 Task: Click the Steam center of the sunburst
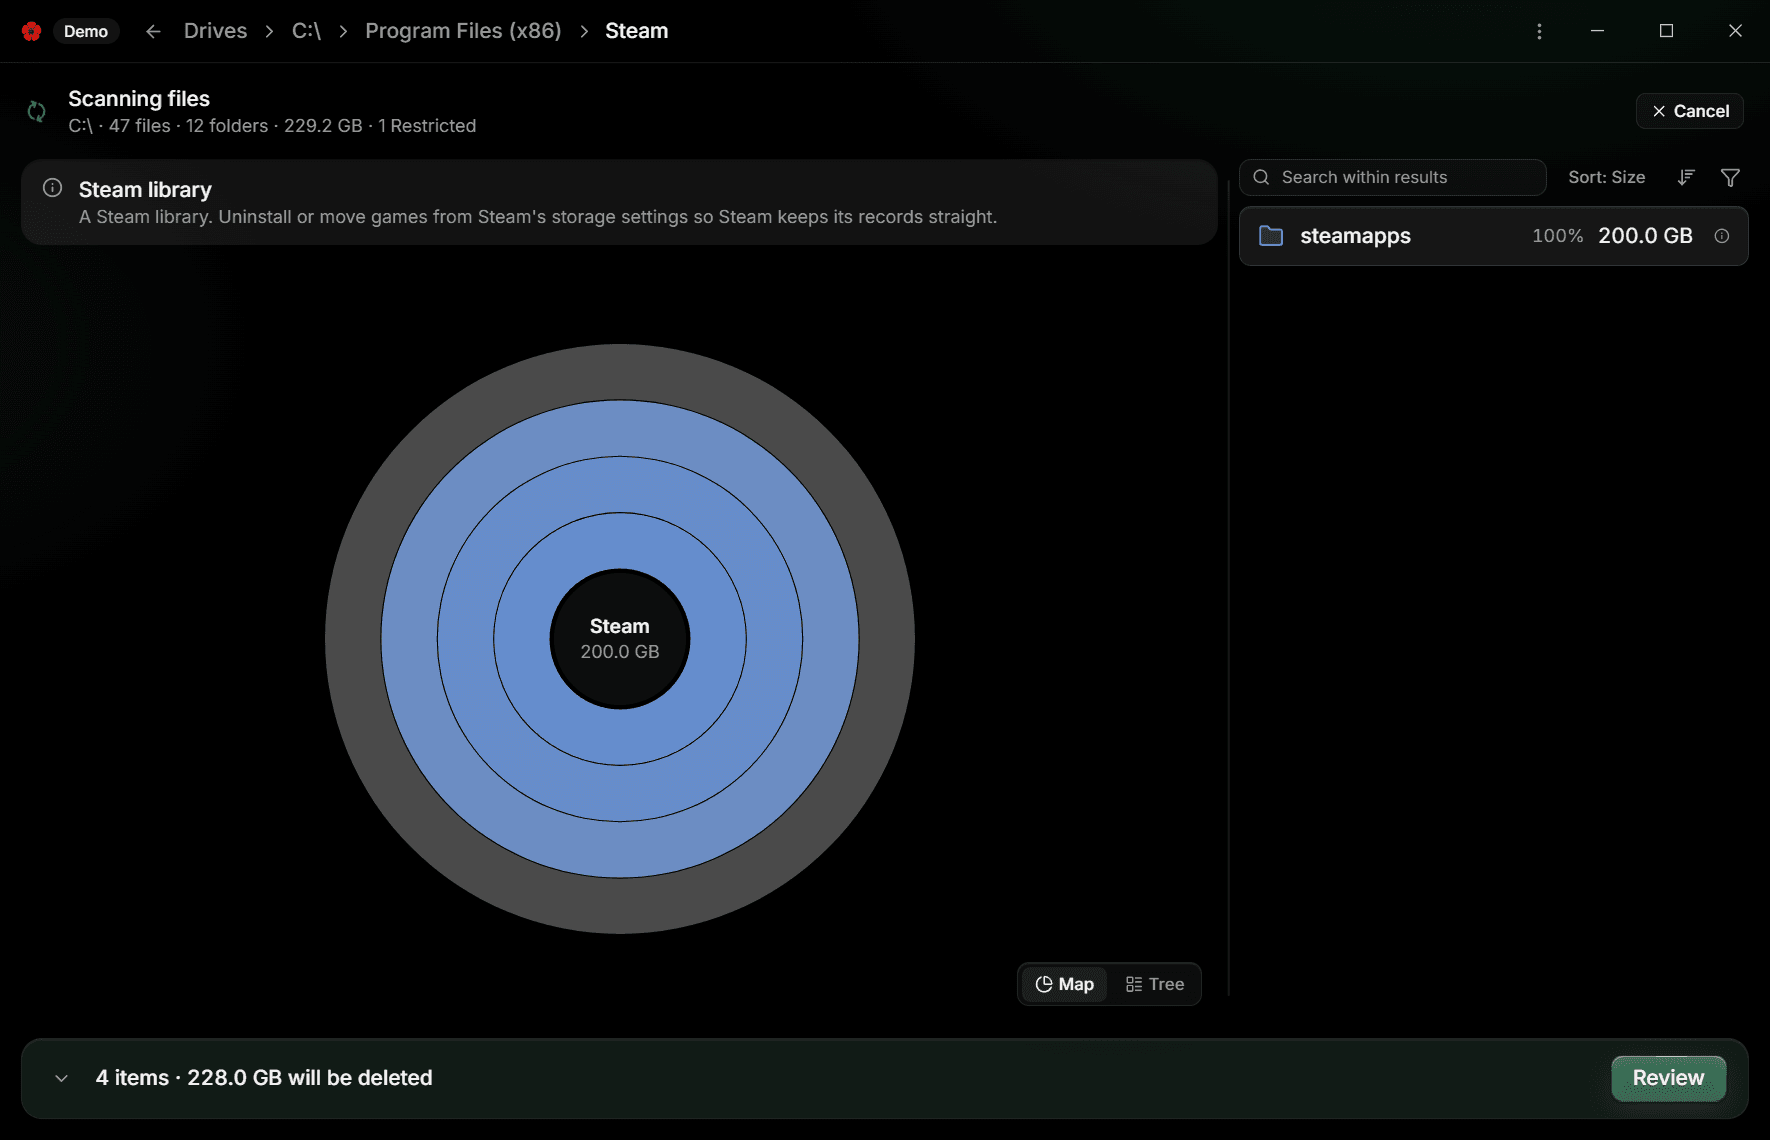(x=620, y=639)
